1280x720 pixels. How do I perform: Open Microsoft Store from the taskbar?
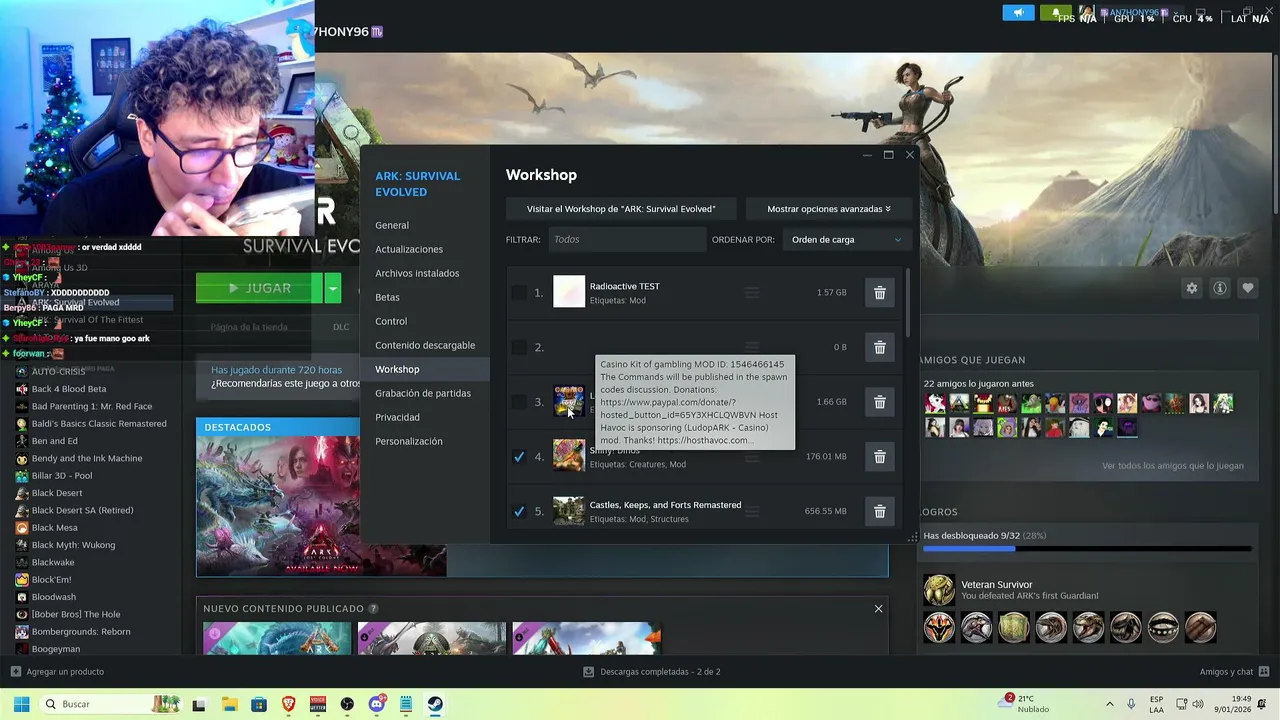pyautogui.click(x=259, y=704)
